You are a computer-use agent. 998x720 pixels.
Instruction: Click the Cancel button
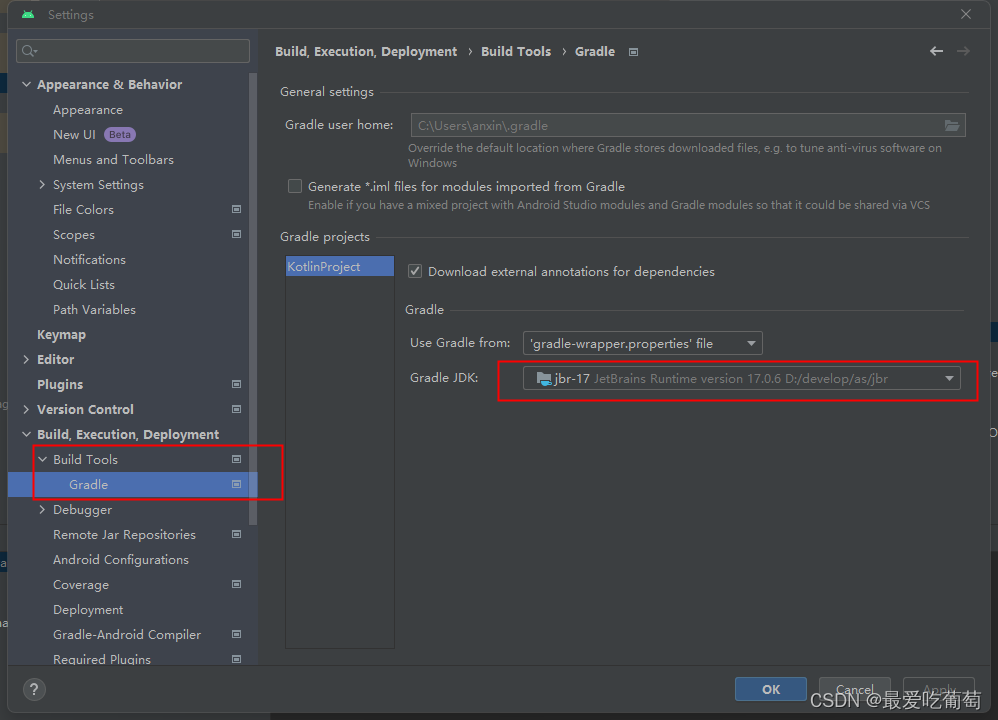click(x=854, y=689)
